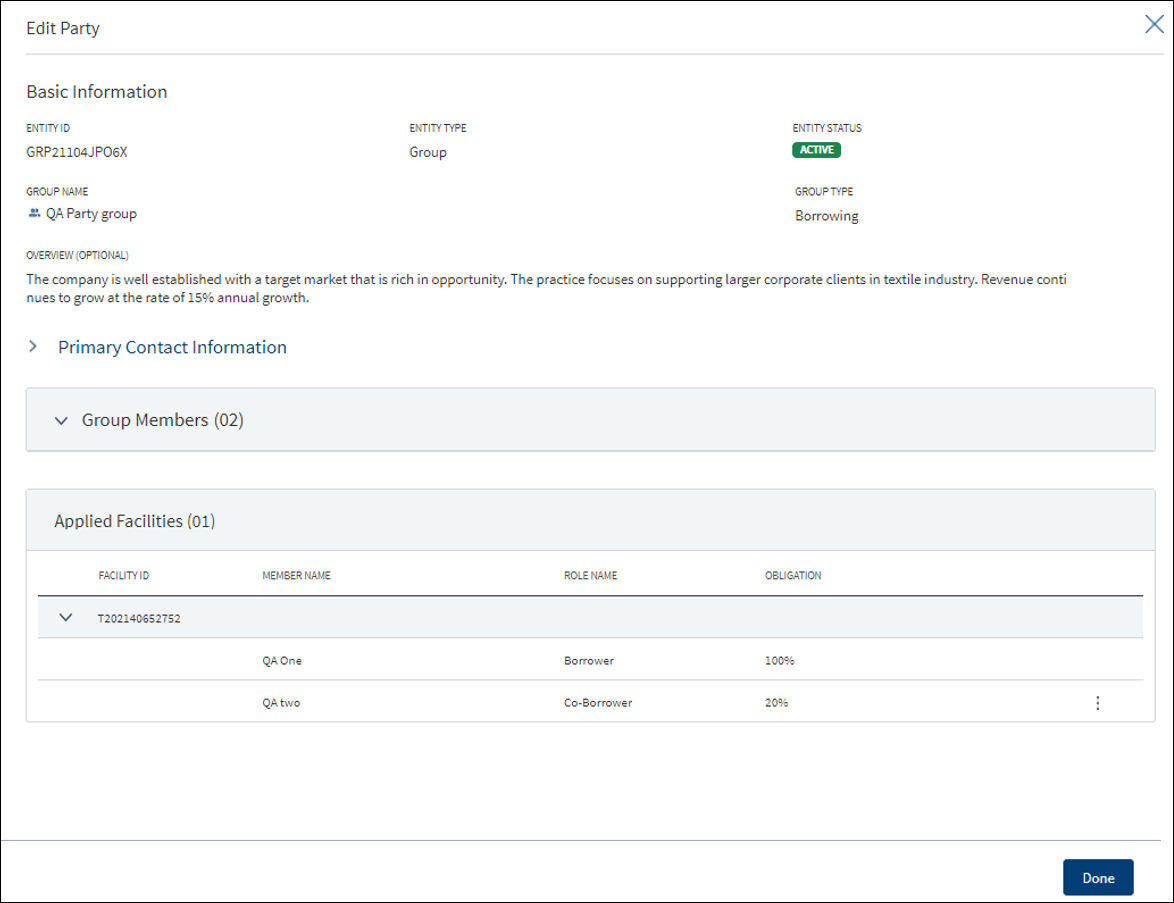The height and width of the screenshot is (903, 1174).
Task: Select the QA One member name
Action: 282,660
